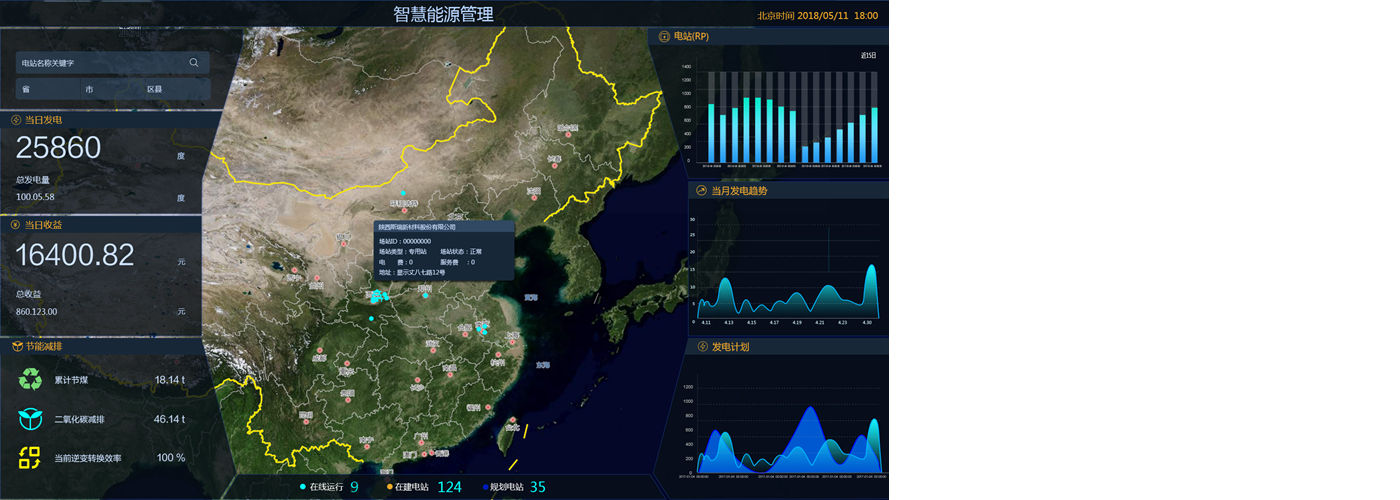This screenshot has width=1400, height=500.
Task: Click the green recycle icon for 累计节煤
Action: pyautogui.click(x=30, y=380)
